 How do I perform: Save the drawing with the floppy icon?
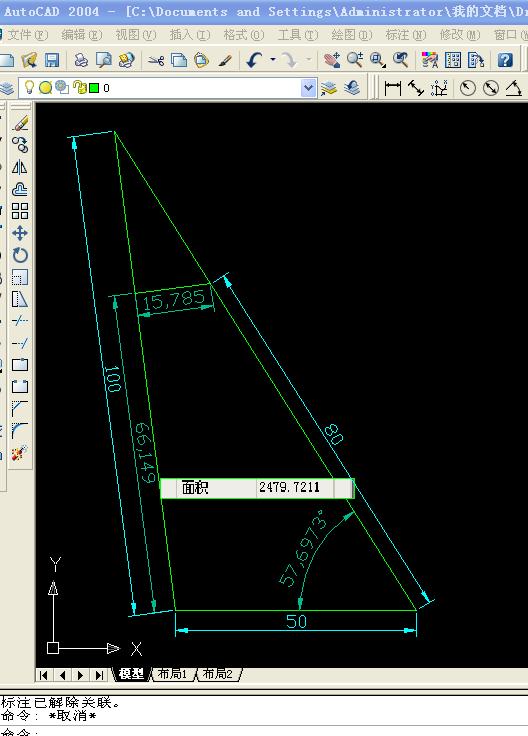(x=52, y=60)
